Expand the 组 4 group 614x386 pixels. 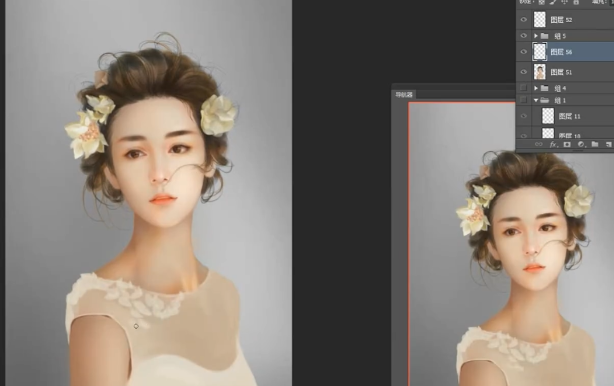tap(536, 88)
